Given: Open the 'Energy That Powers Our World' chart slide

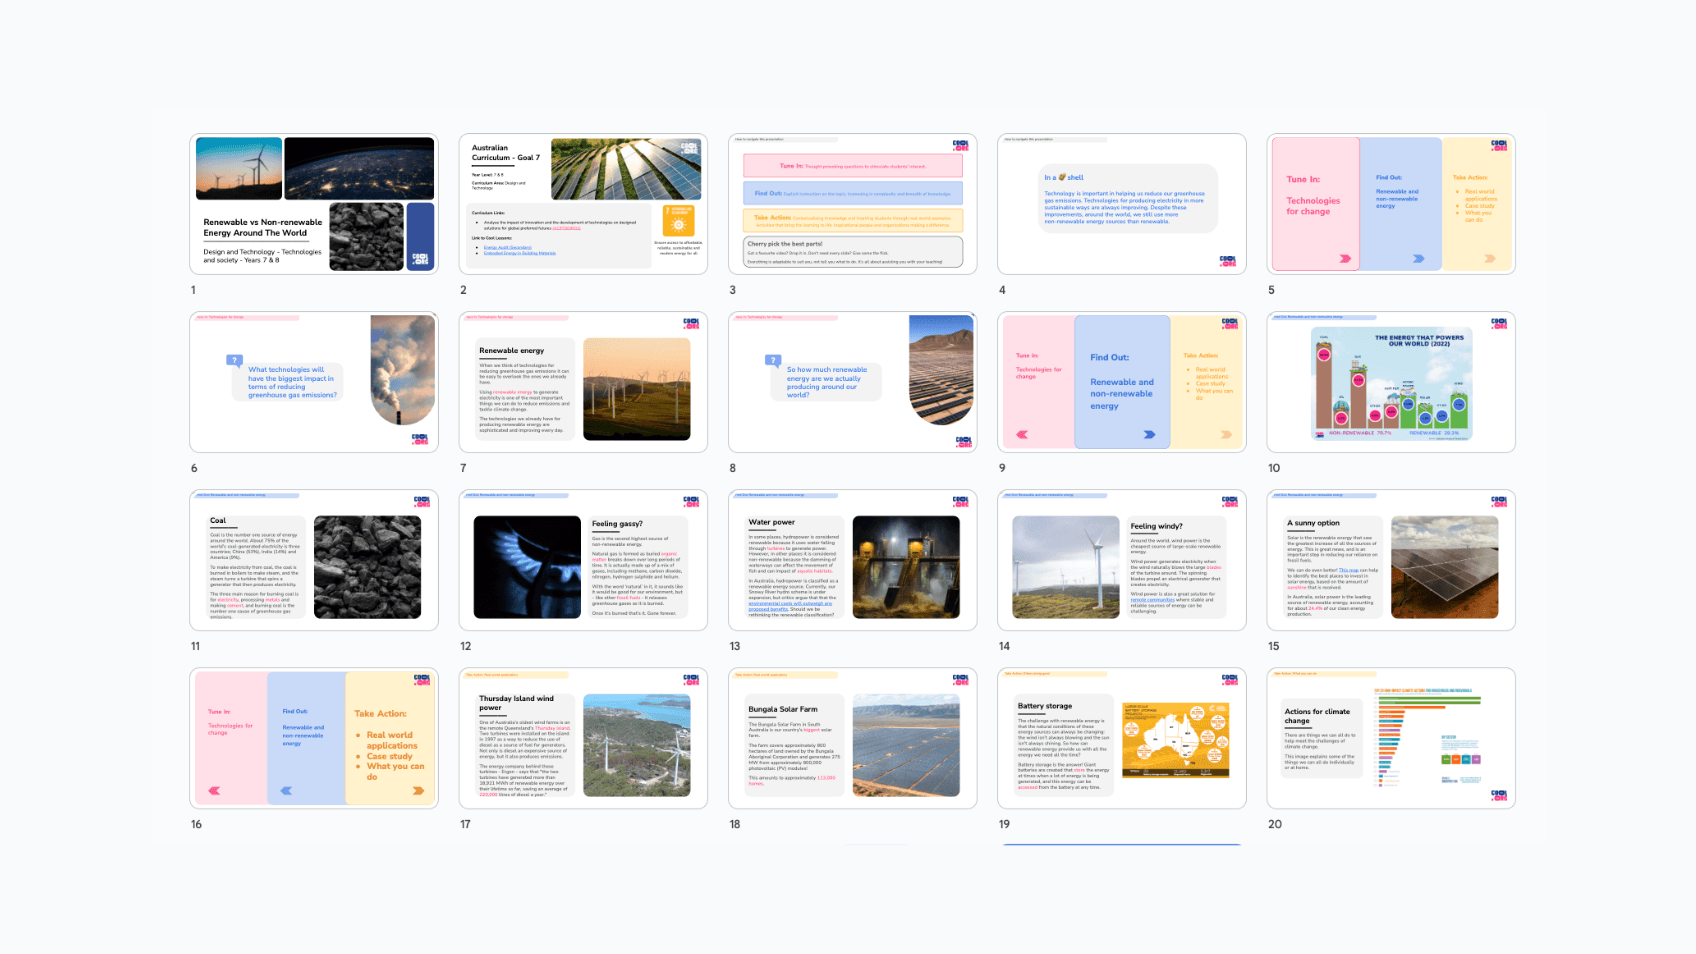Looking at the screenshot, I should click(1390, 382).
